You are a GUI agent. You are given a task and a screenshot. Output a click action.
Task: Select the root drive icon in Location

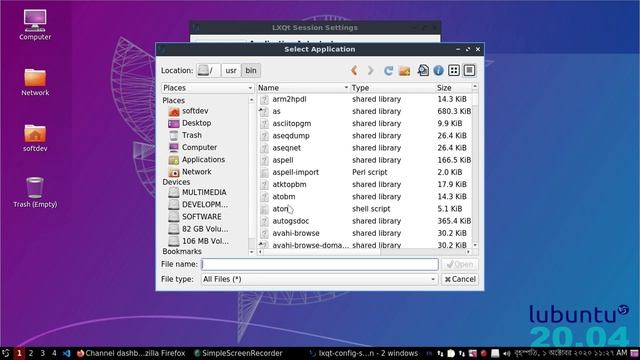point(203,70)
